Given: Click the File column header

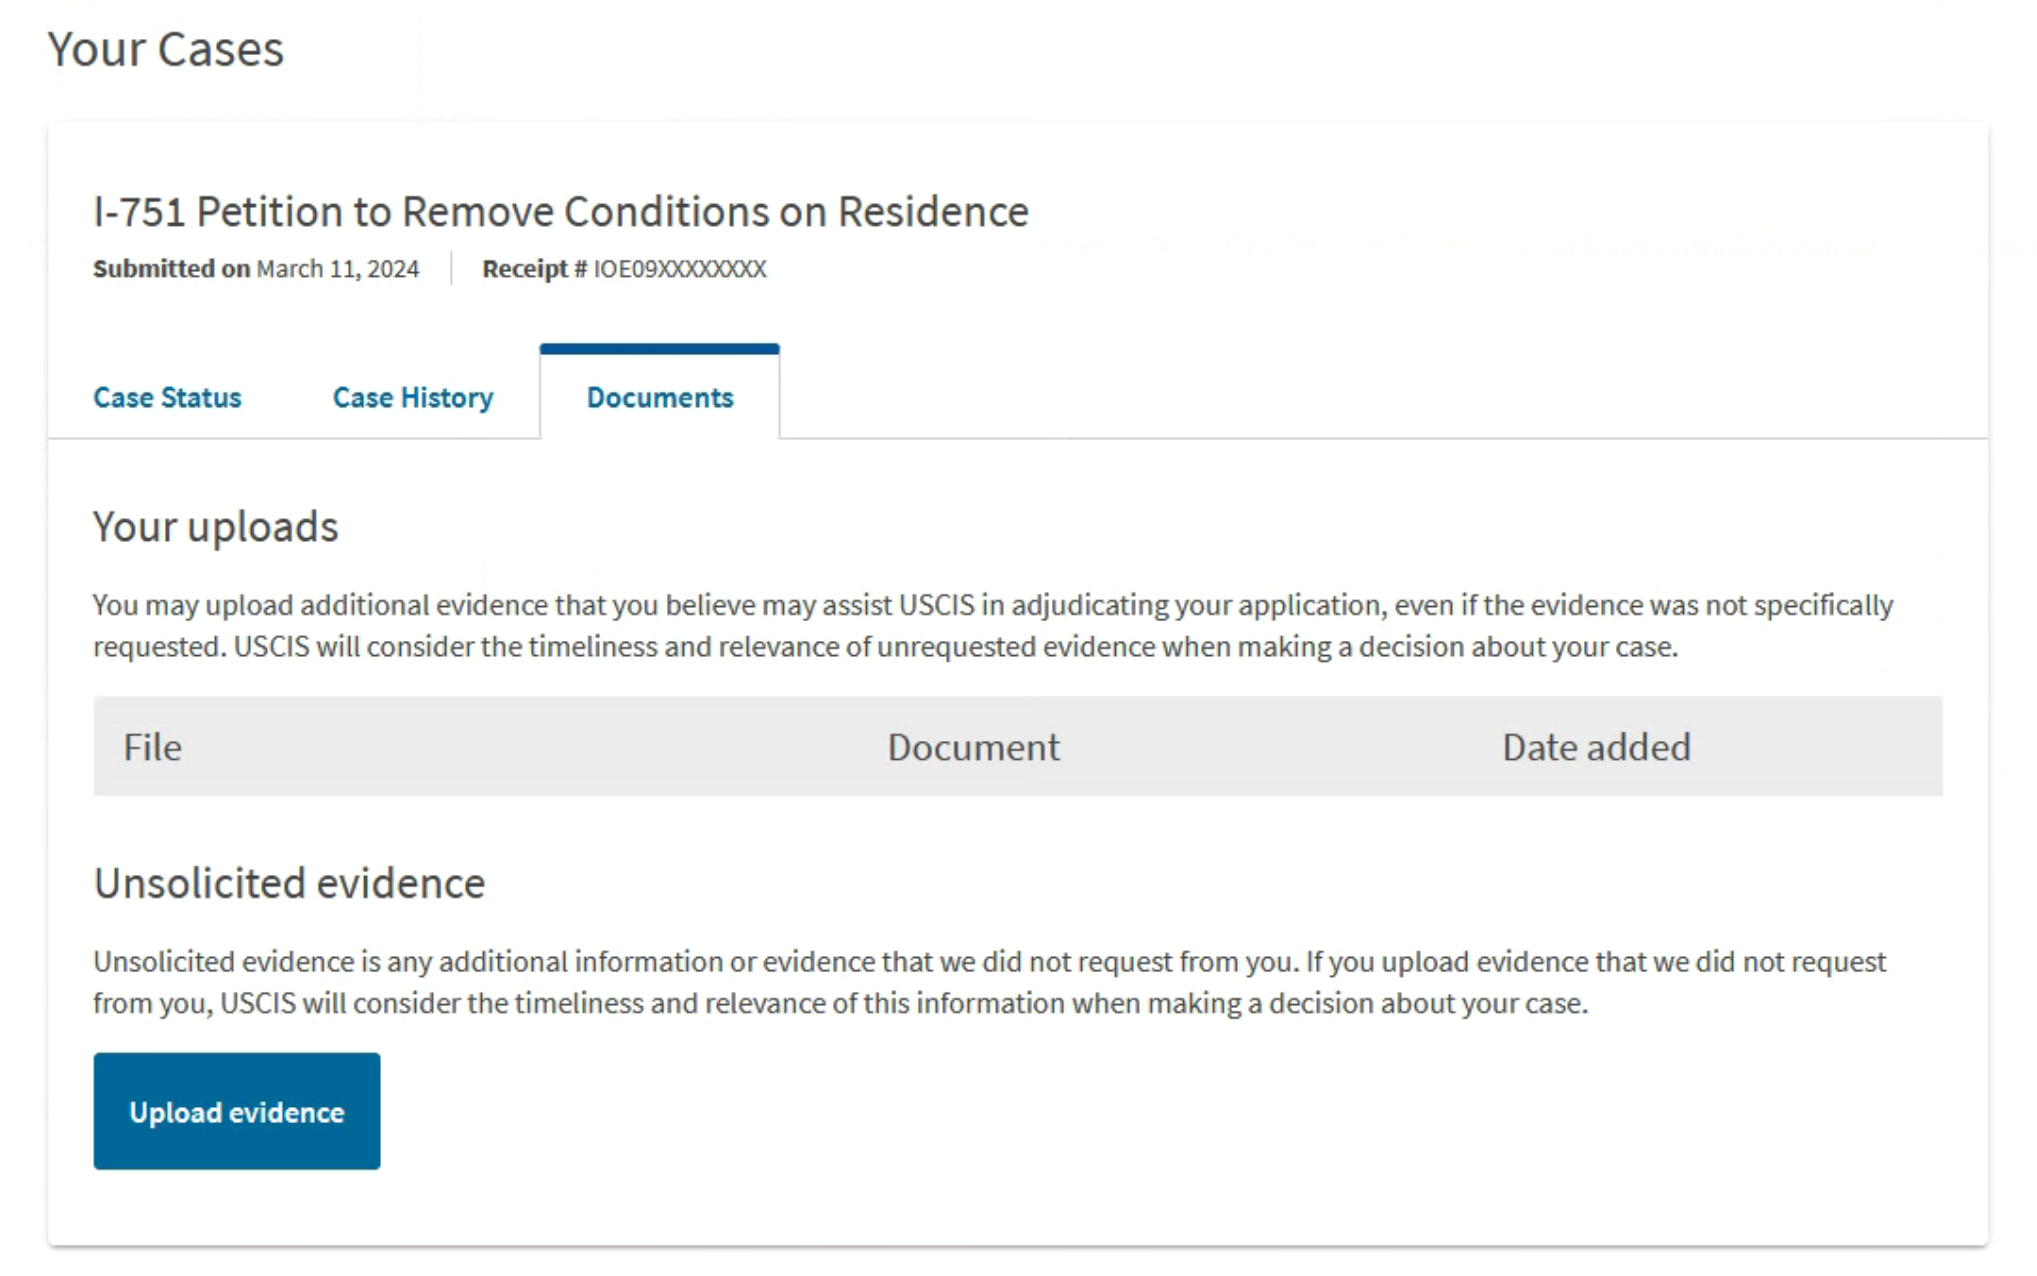Looking at the screenshot, I should point(152,747).
